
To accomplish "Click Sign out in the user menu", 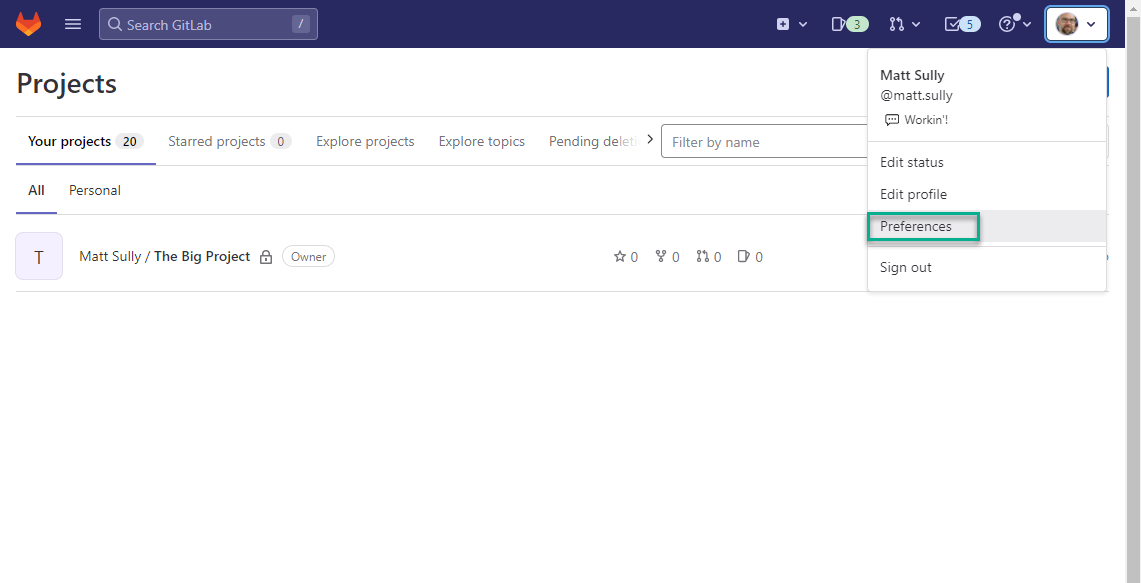I will (905, 267).
